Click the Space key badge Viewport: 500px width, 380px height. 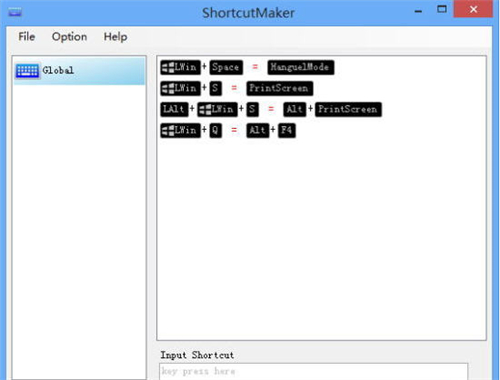[226, 67]
